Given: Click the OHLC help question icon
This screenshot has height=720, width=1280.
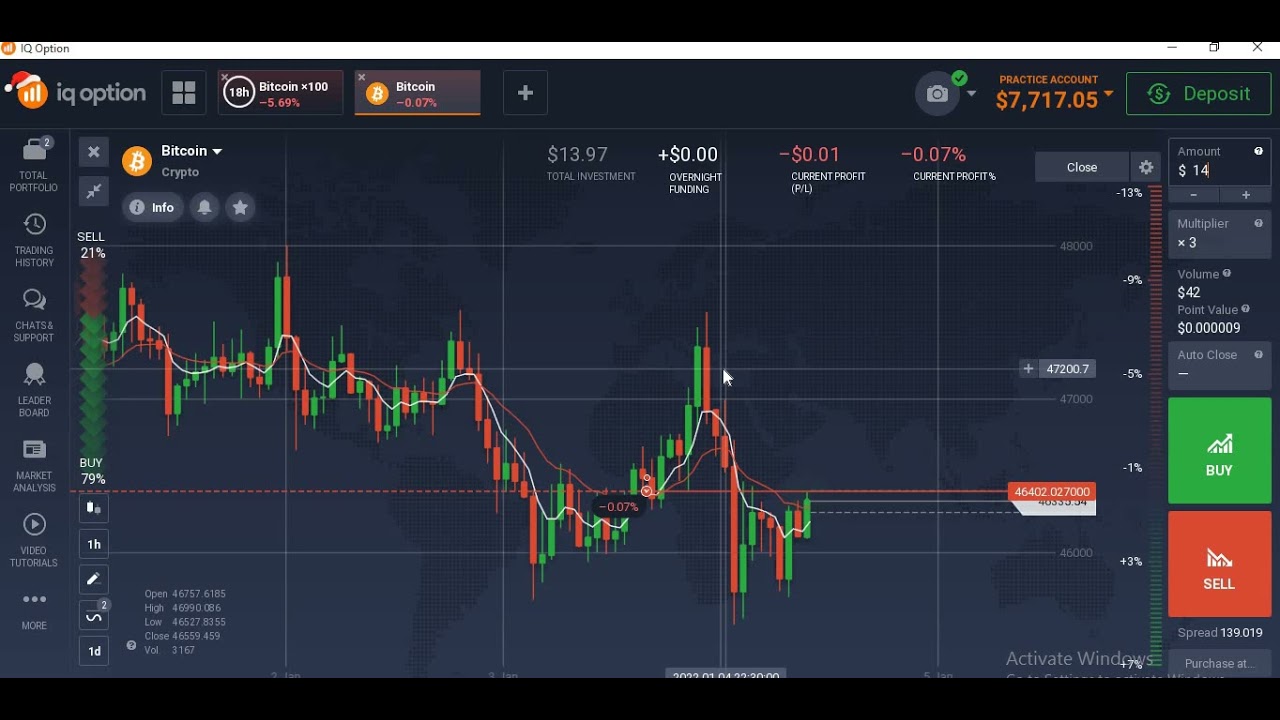Looking at the screenshot, I should click(131, 646).
